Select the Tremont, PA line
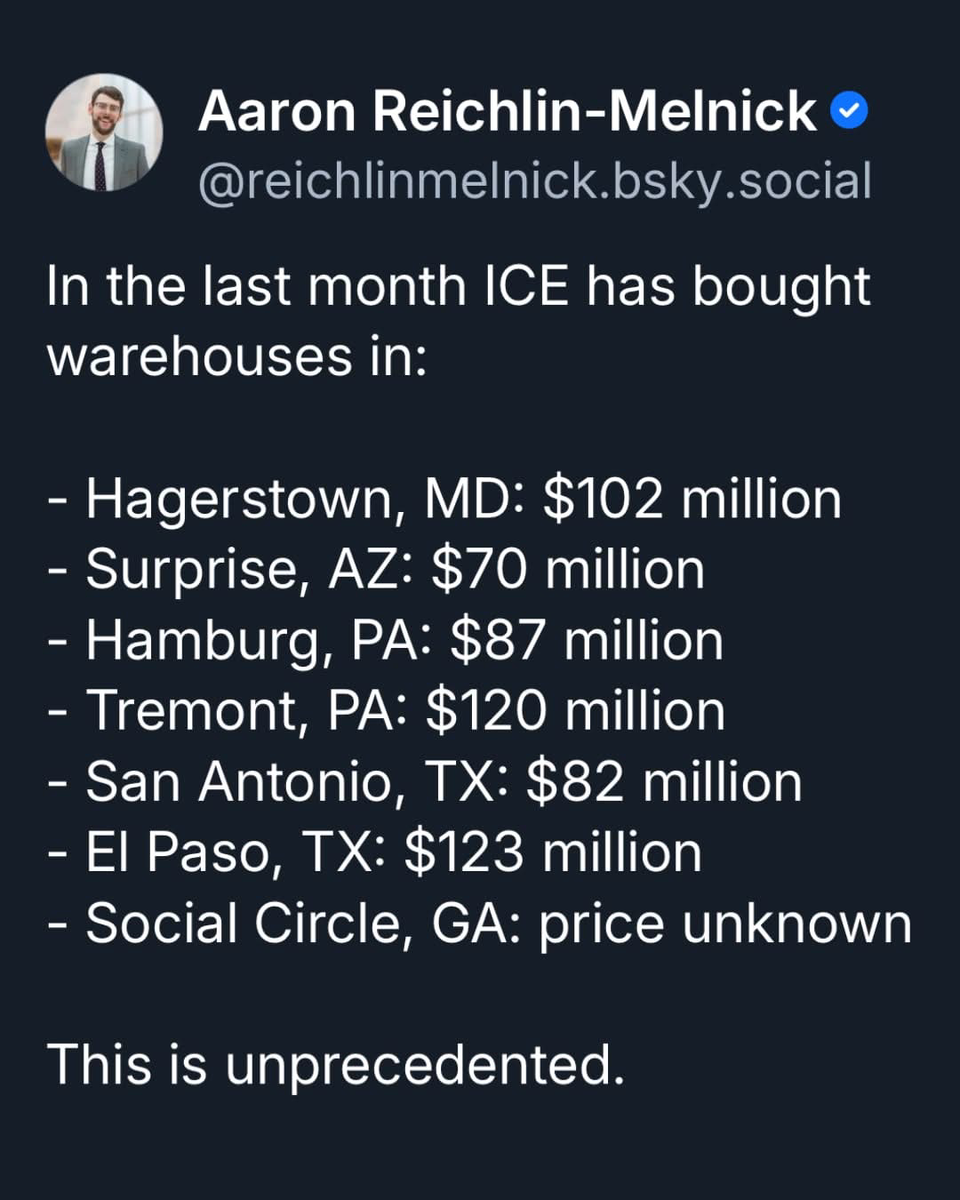The width and height of the screenshot is (960, 1200). click(385, 710)
